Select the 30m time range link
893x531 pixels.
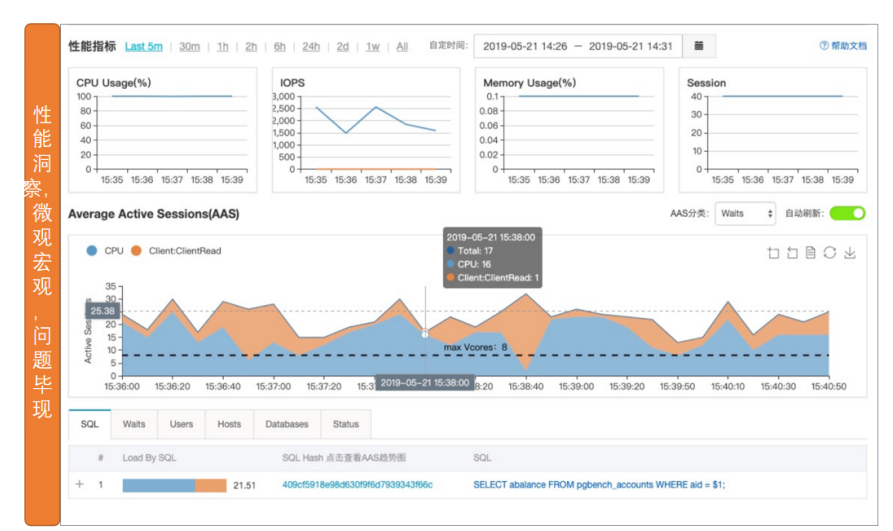[189, 47]
